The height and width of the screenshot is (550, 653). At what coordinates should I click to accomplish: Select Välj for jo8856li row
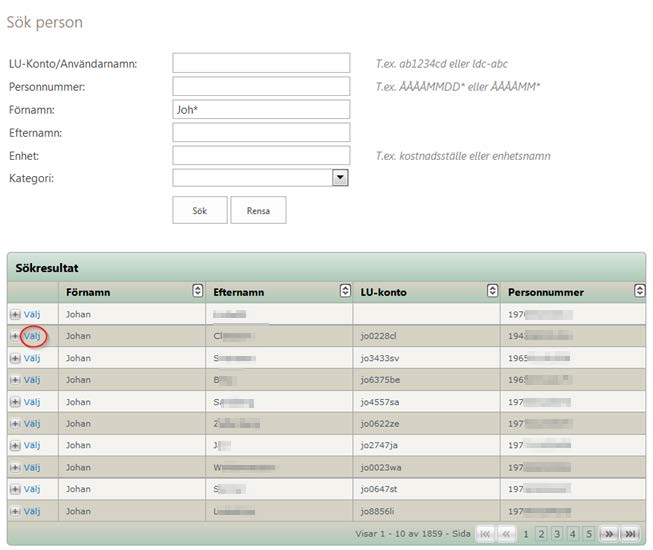pos(32,511)
